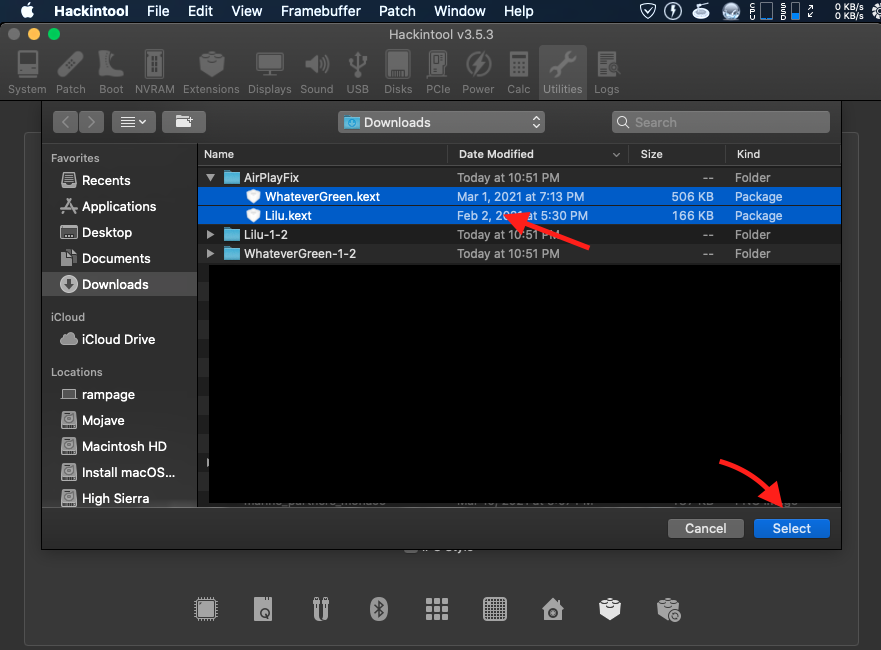Click the house with gear utility icon
Screen dimensions: 881x650
(x=553, y=610)
